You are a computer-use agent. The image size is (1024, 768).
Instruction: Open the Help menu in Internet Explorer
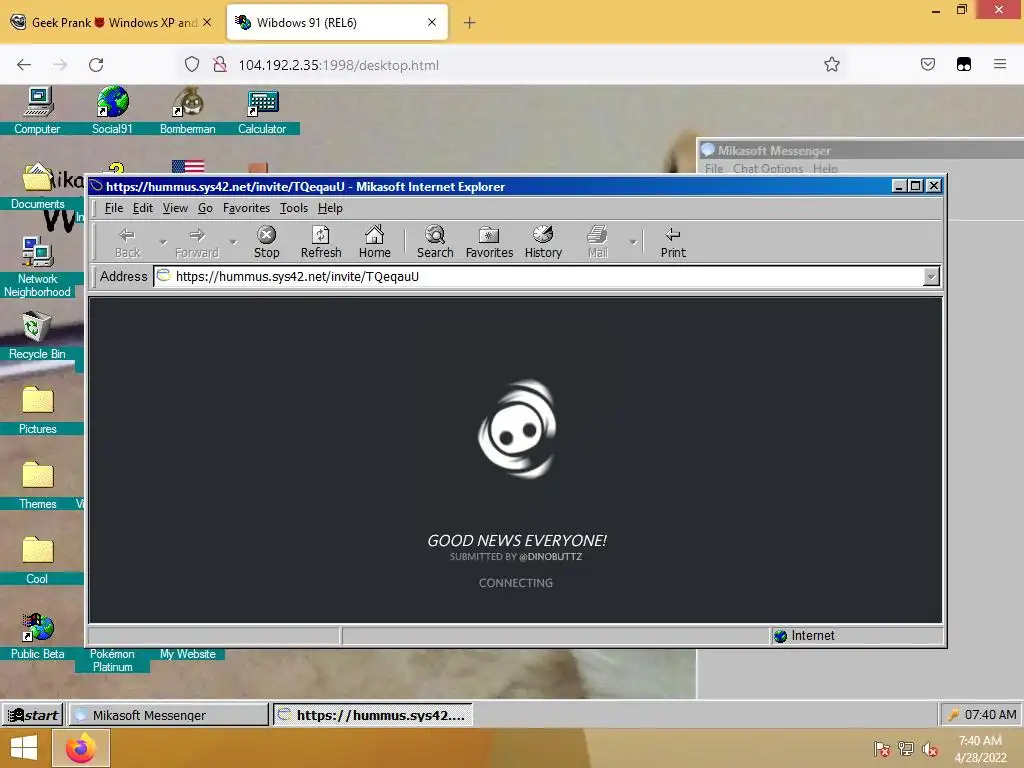330,208
